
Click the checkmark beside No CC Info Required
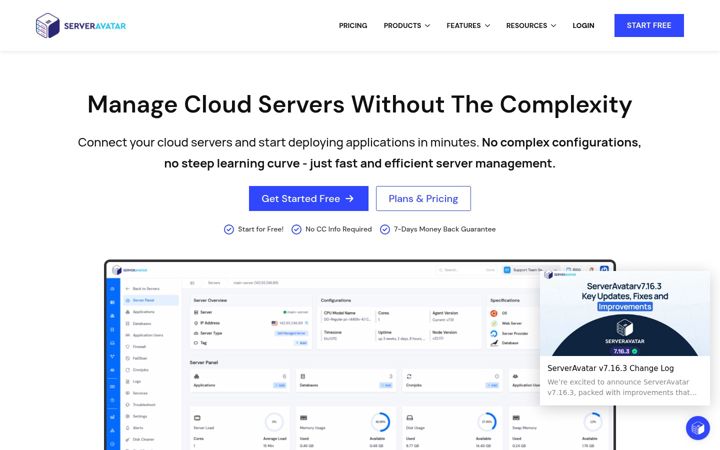(297, 229)
